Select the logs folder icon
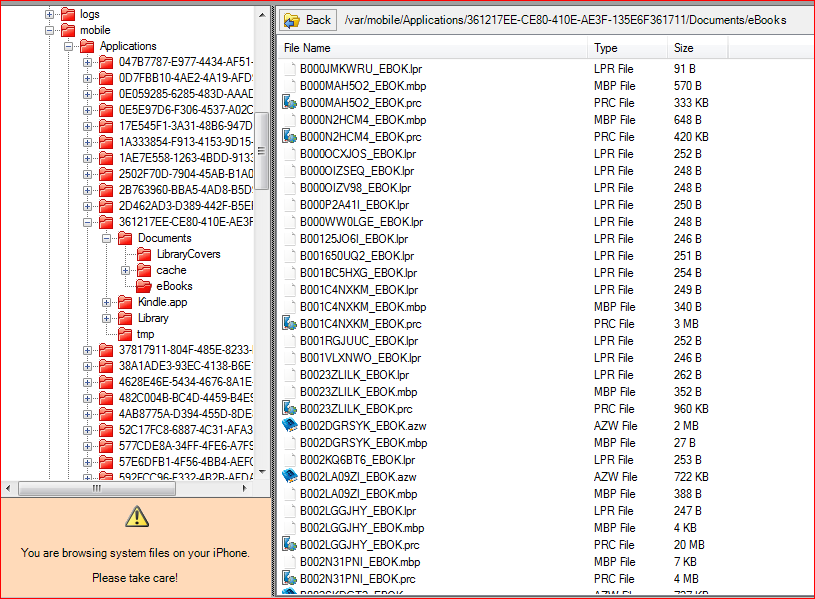 coord(68,14)
